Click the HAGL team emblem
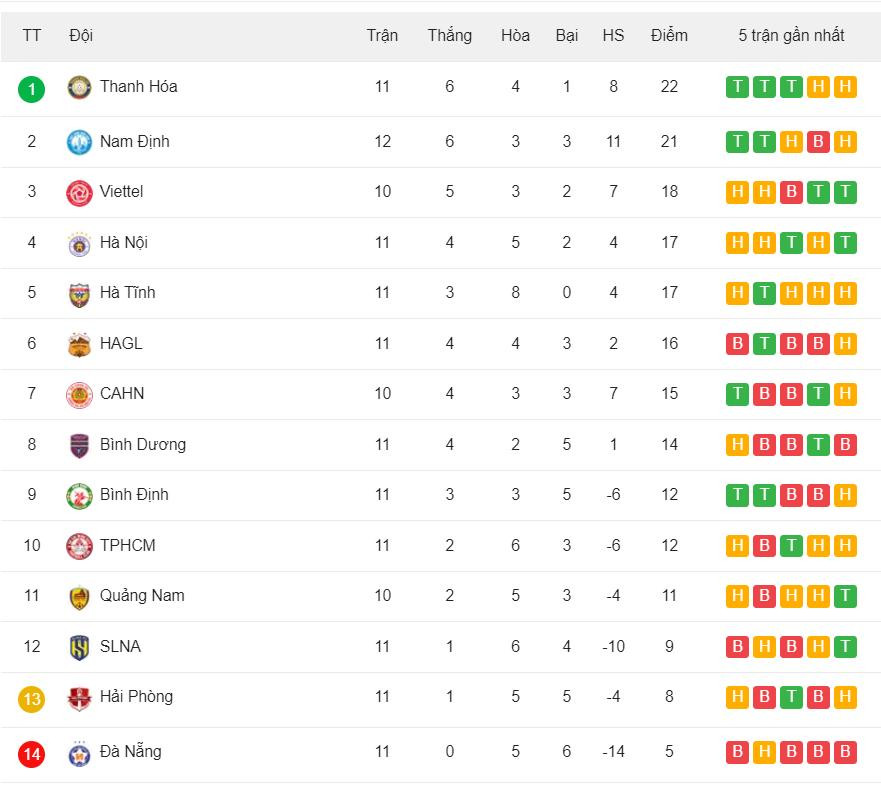Screen dimensions: 881x785 click(79, 345)
